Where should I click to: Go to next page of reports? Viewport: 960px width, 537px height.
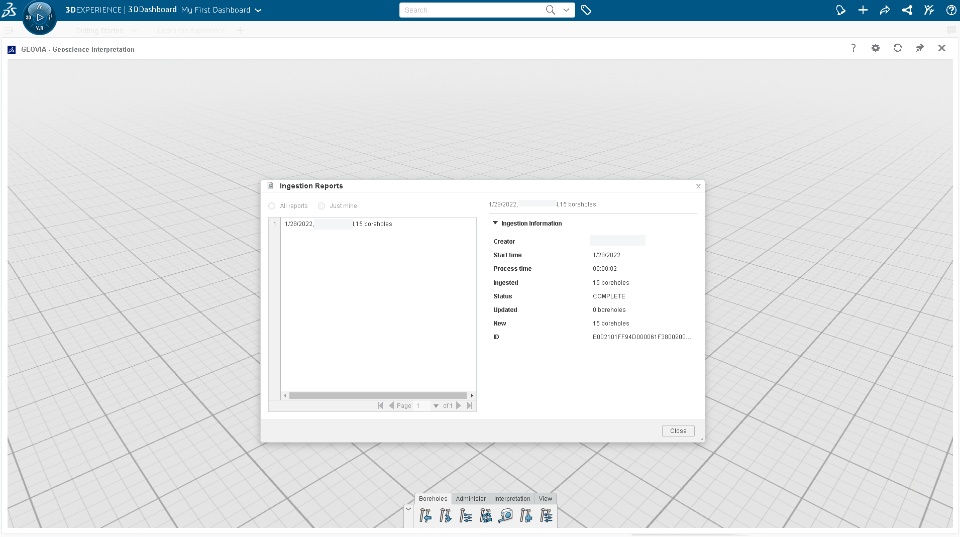coord(459,405)
